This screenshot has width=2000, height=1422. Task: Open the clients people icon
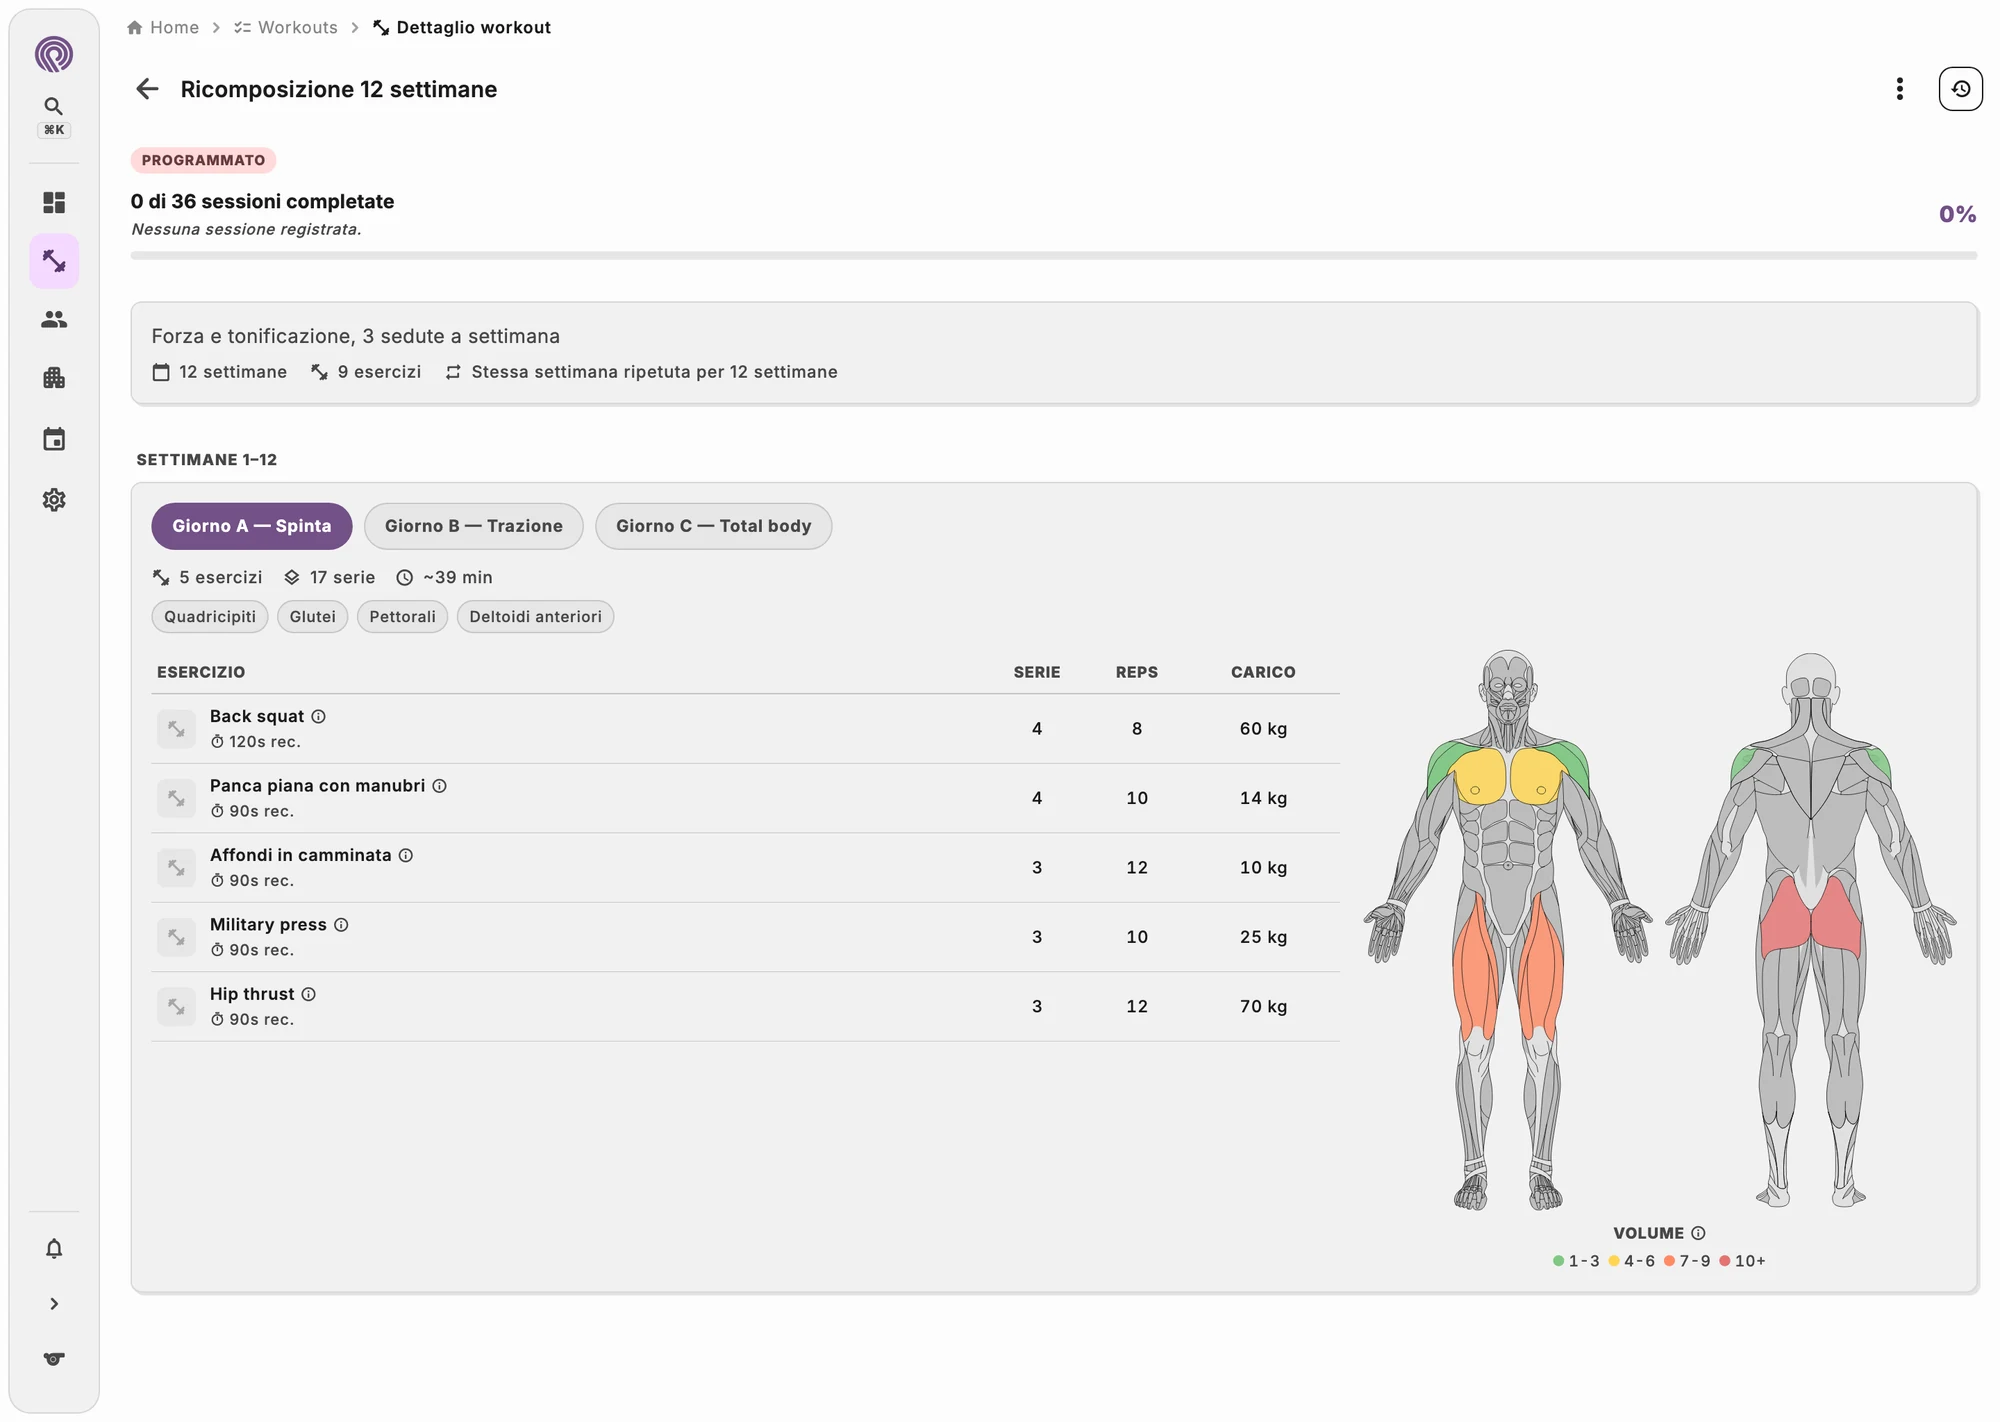pyautogui.click(x=54, y=319)
